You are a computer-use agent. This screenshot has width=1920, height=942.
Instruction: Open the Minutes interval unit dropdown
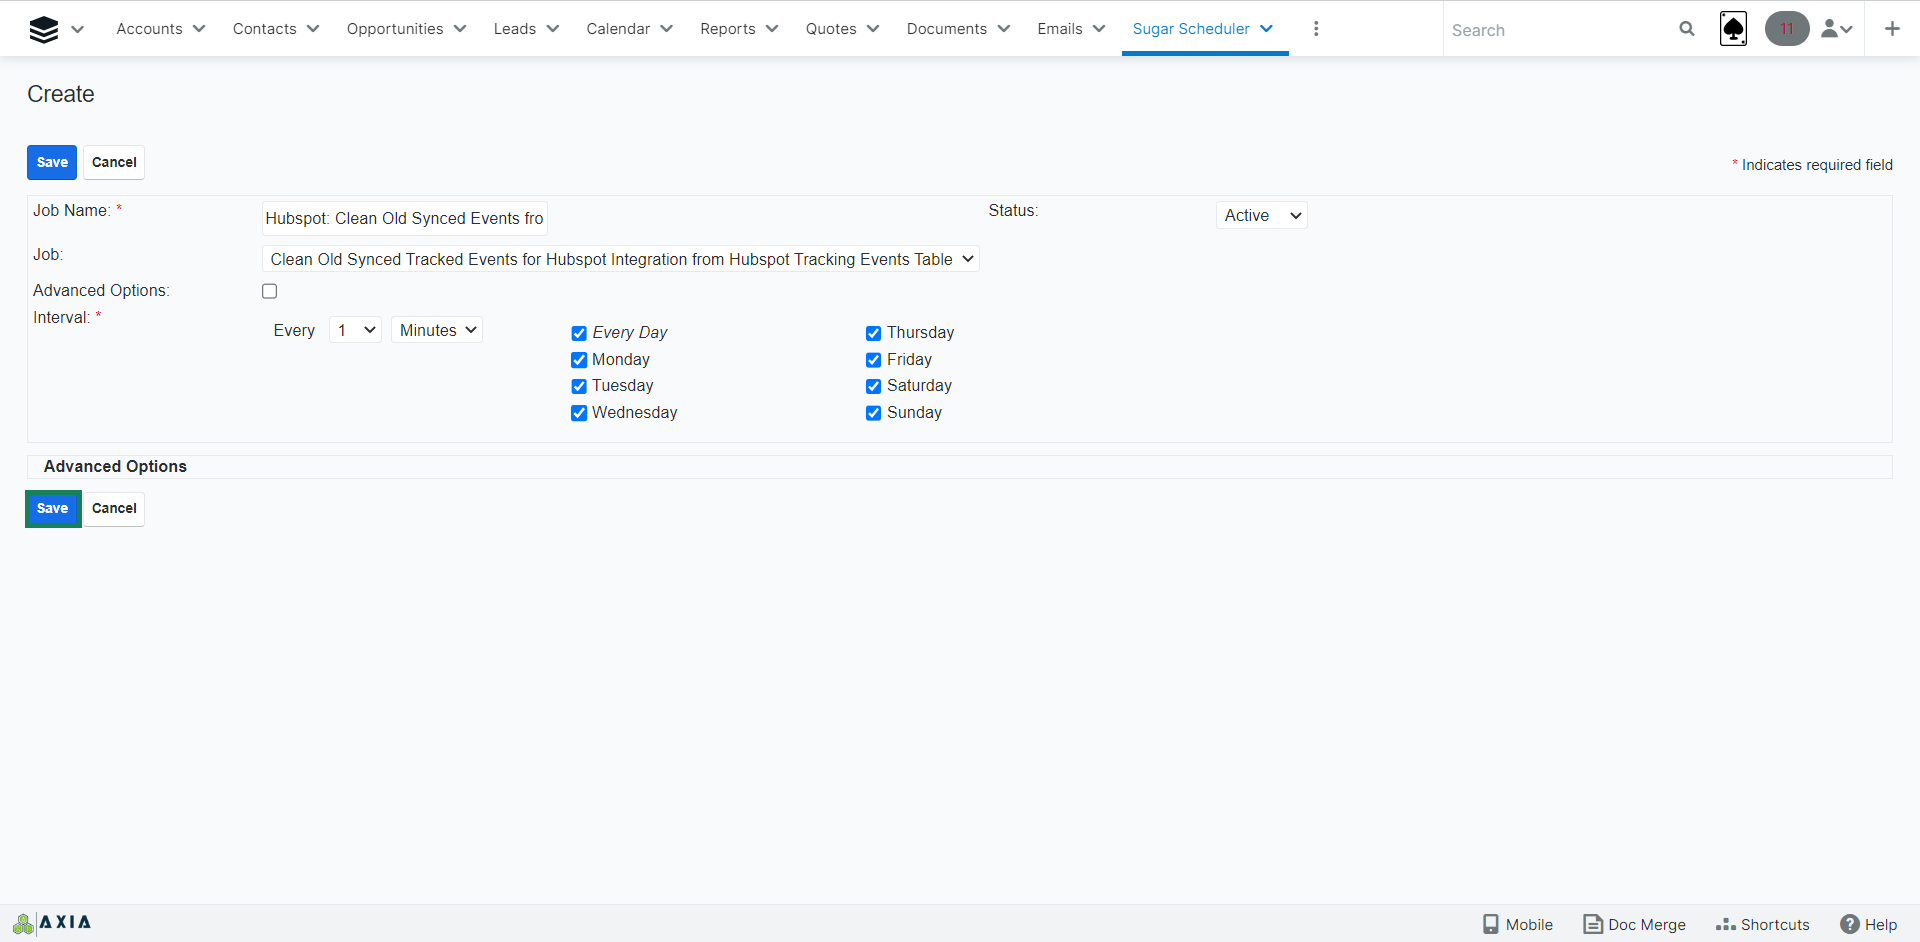[x=437, y=330]
